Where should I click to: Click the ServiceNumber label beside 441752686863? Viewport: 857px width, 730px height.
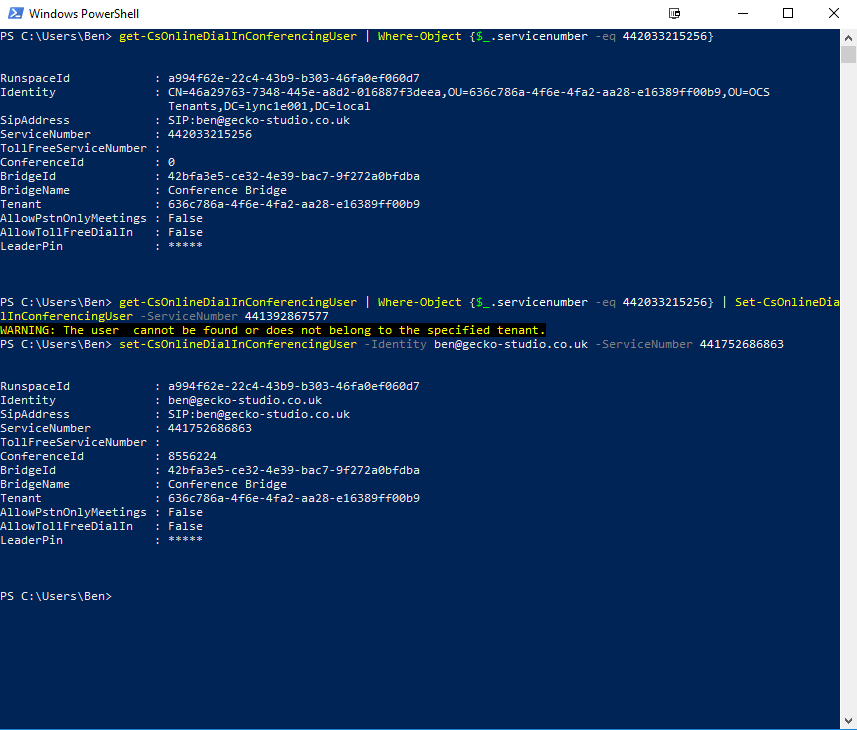pos(45,428)
